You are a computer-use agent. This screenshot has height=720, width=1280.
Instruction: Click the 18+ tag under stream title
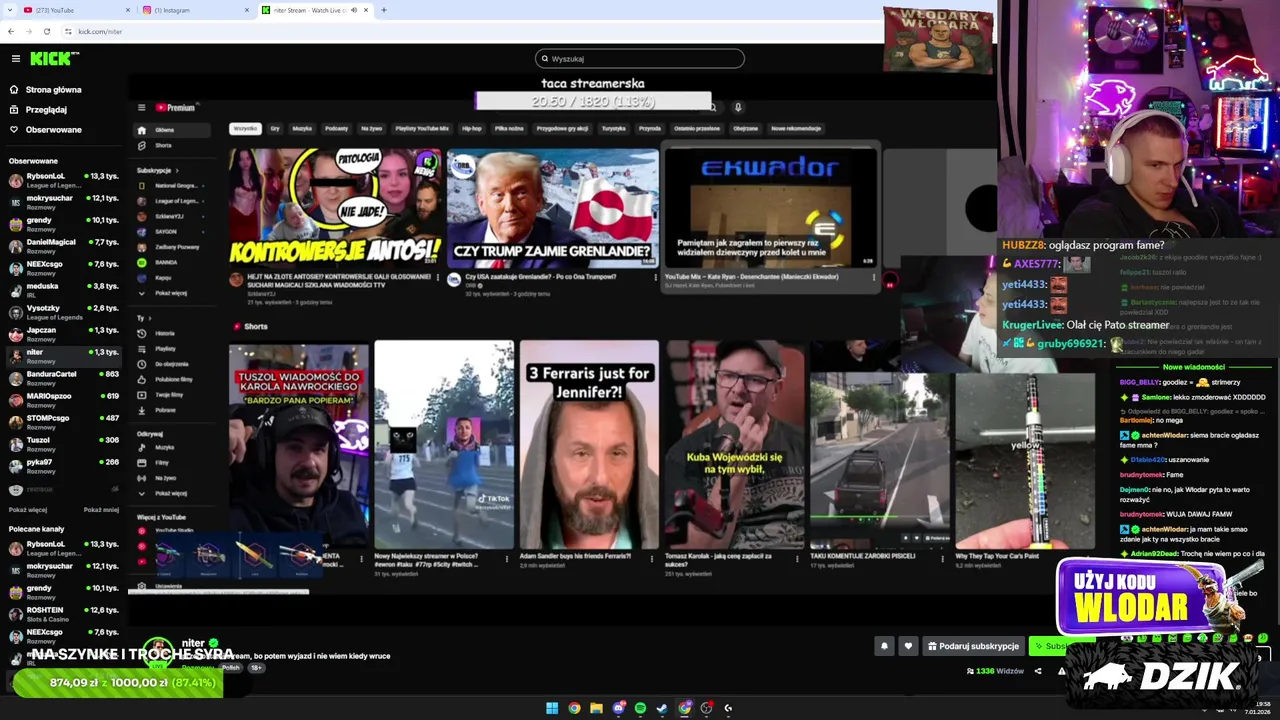click(256, 667)
